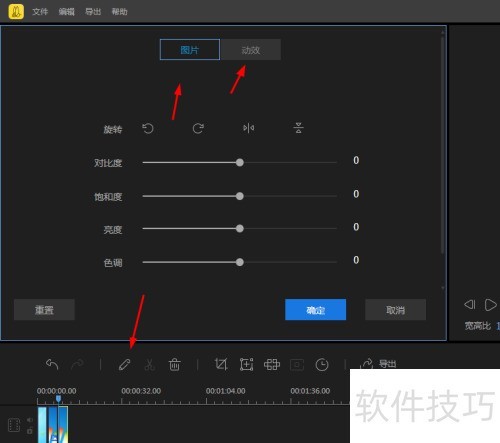The image size is (500, 443).
Task: Rotate image counterclockwise
Action: click(148, 128)
